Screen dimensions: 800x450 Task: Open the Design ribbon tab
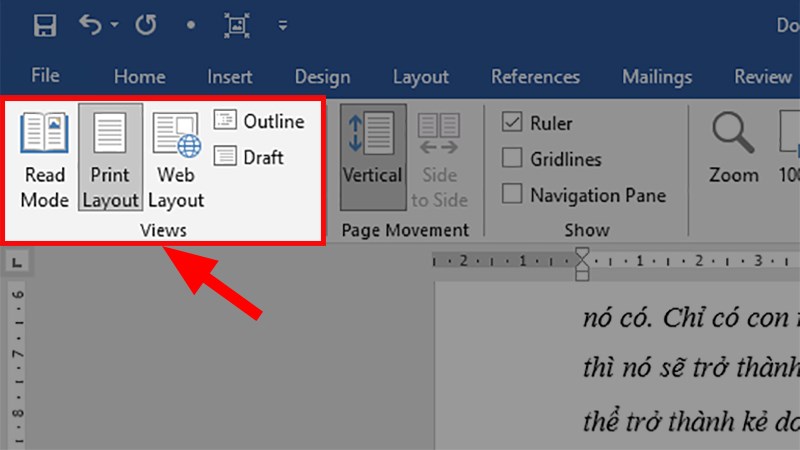[x=322, y=77]
